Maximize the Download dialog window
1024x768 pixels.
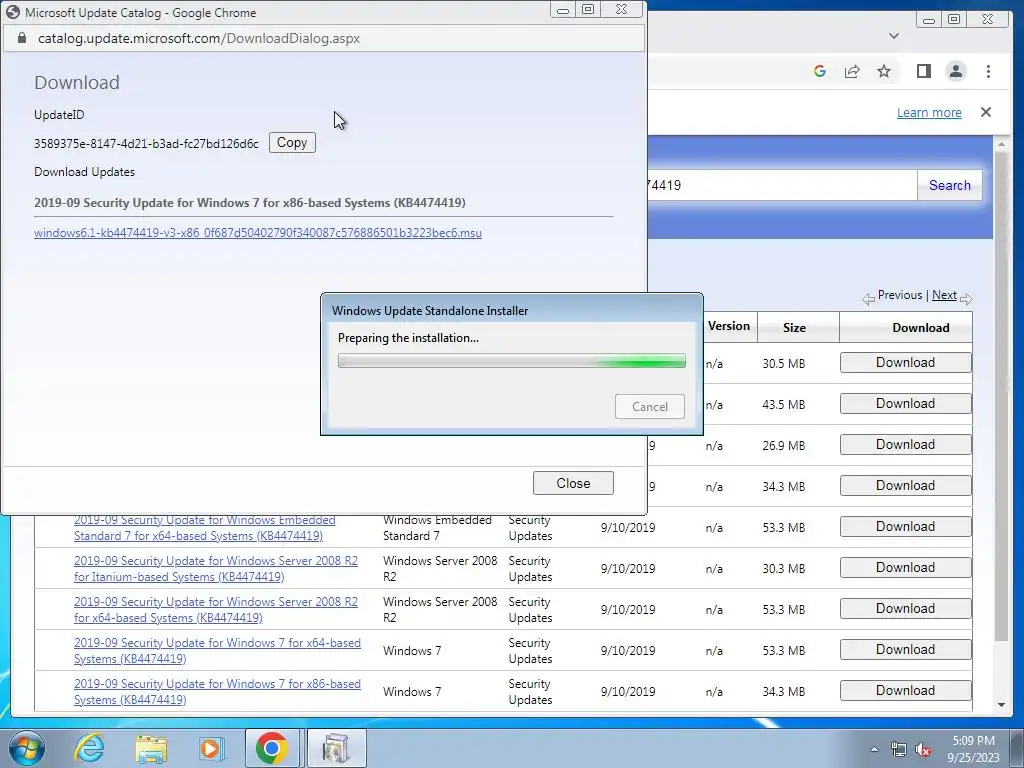(x=588, y=9)
